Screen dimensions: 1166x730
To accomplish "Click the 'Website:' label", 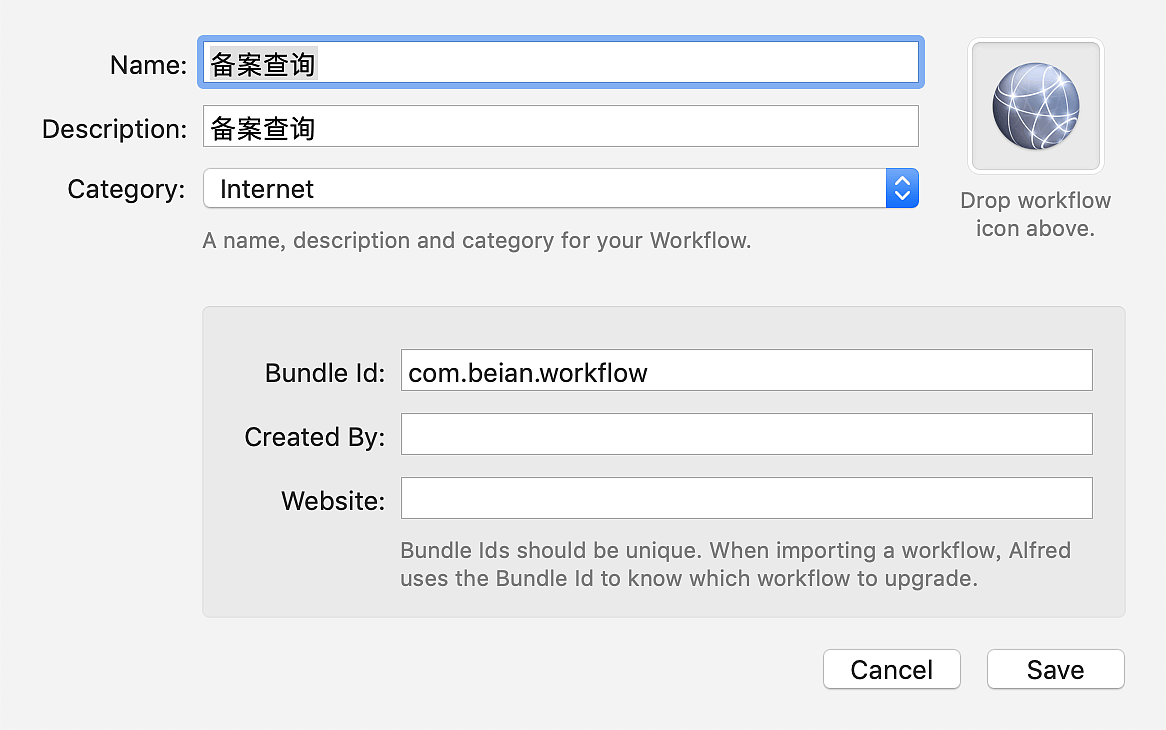I will pyautogui.click(x=332, y=501).
